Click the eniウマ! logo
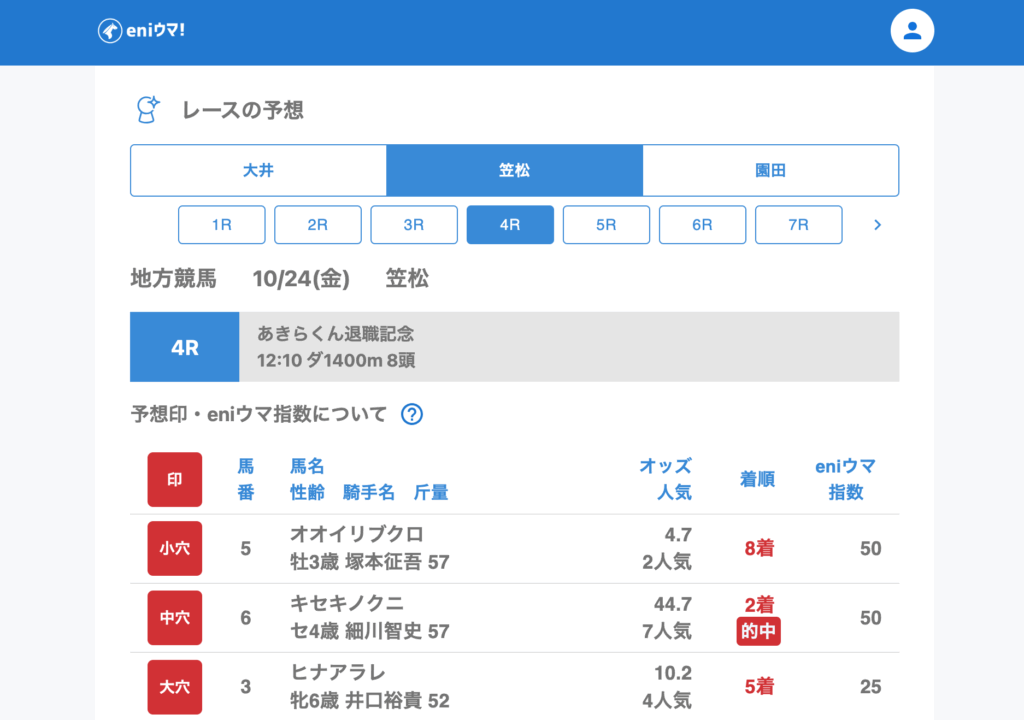 tap(141, 30)
